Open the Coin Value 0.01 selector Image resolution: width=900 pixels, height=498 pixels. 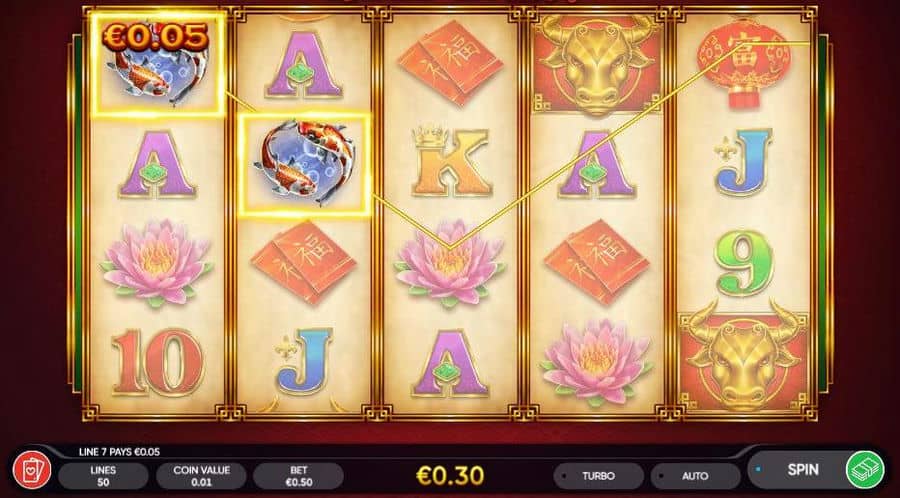point(201,476)
